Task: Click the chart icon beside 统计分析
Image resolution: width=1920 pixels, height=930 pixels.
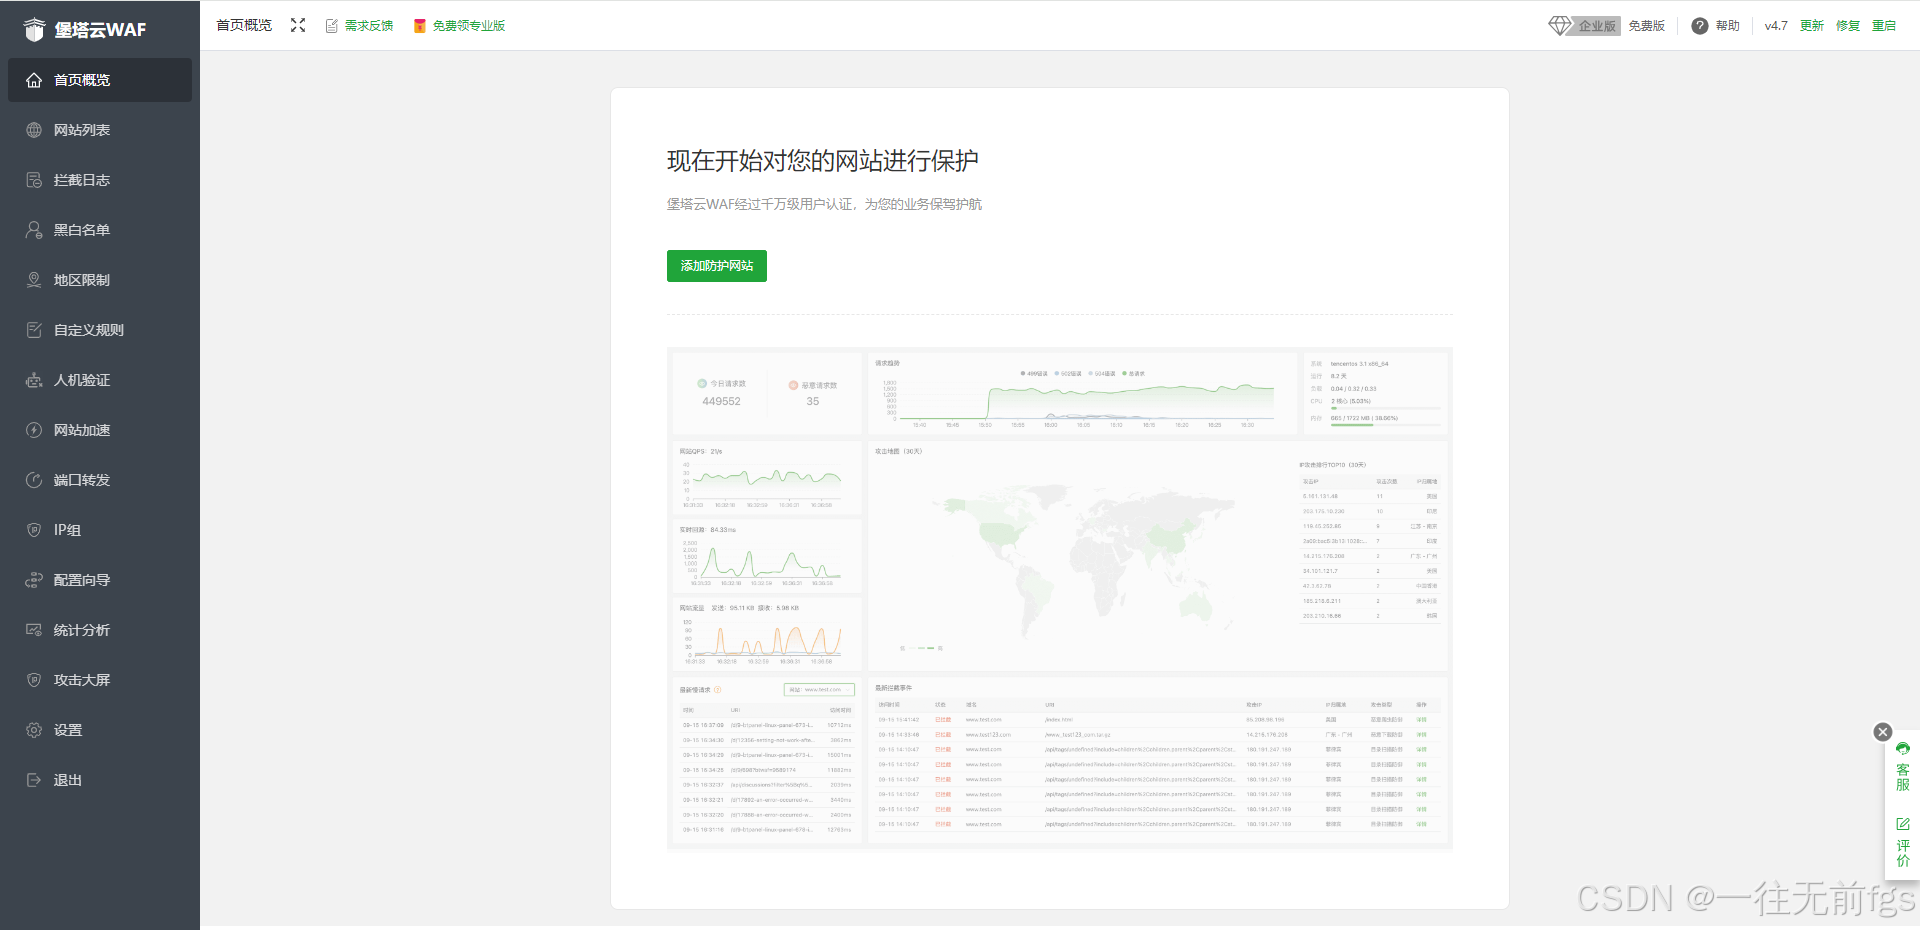Action: coord(34,630)
